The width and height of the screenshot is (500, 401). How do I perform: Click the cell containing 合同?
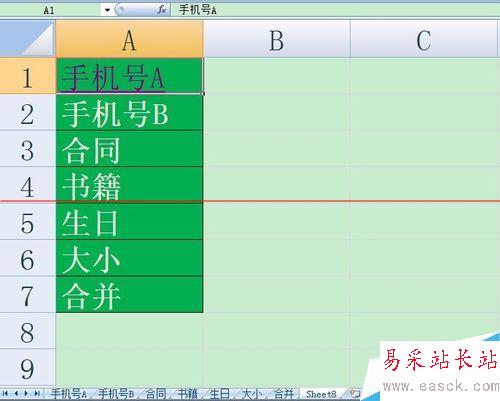point(129,149)
